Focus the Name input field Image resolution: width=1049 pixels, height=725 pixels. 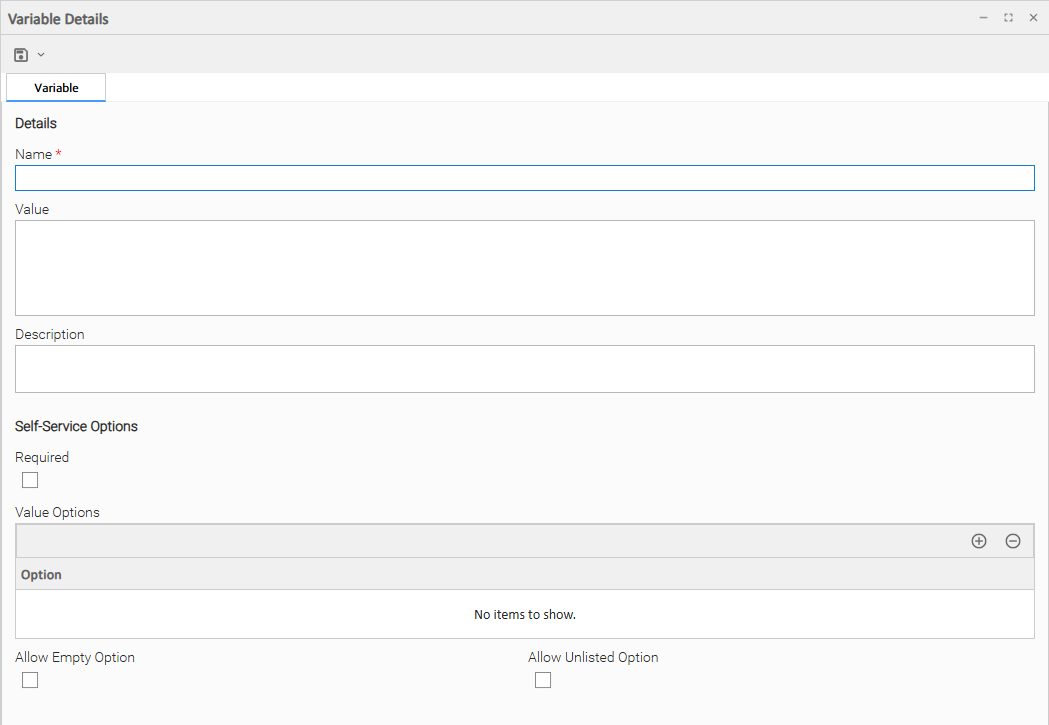click(524, 178)
